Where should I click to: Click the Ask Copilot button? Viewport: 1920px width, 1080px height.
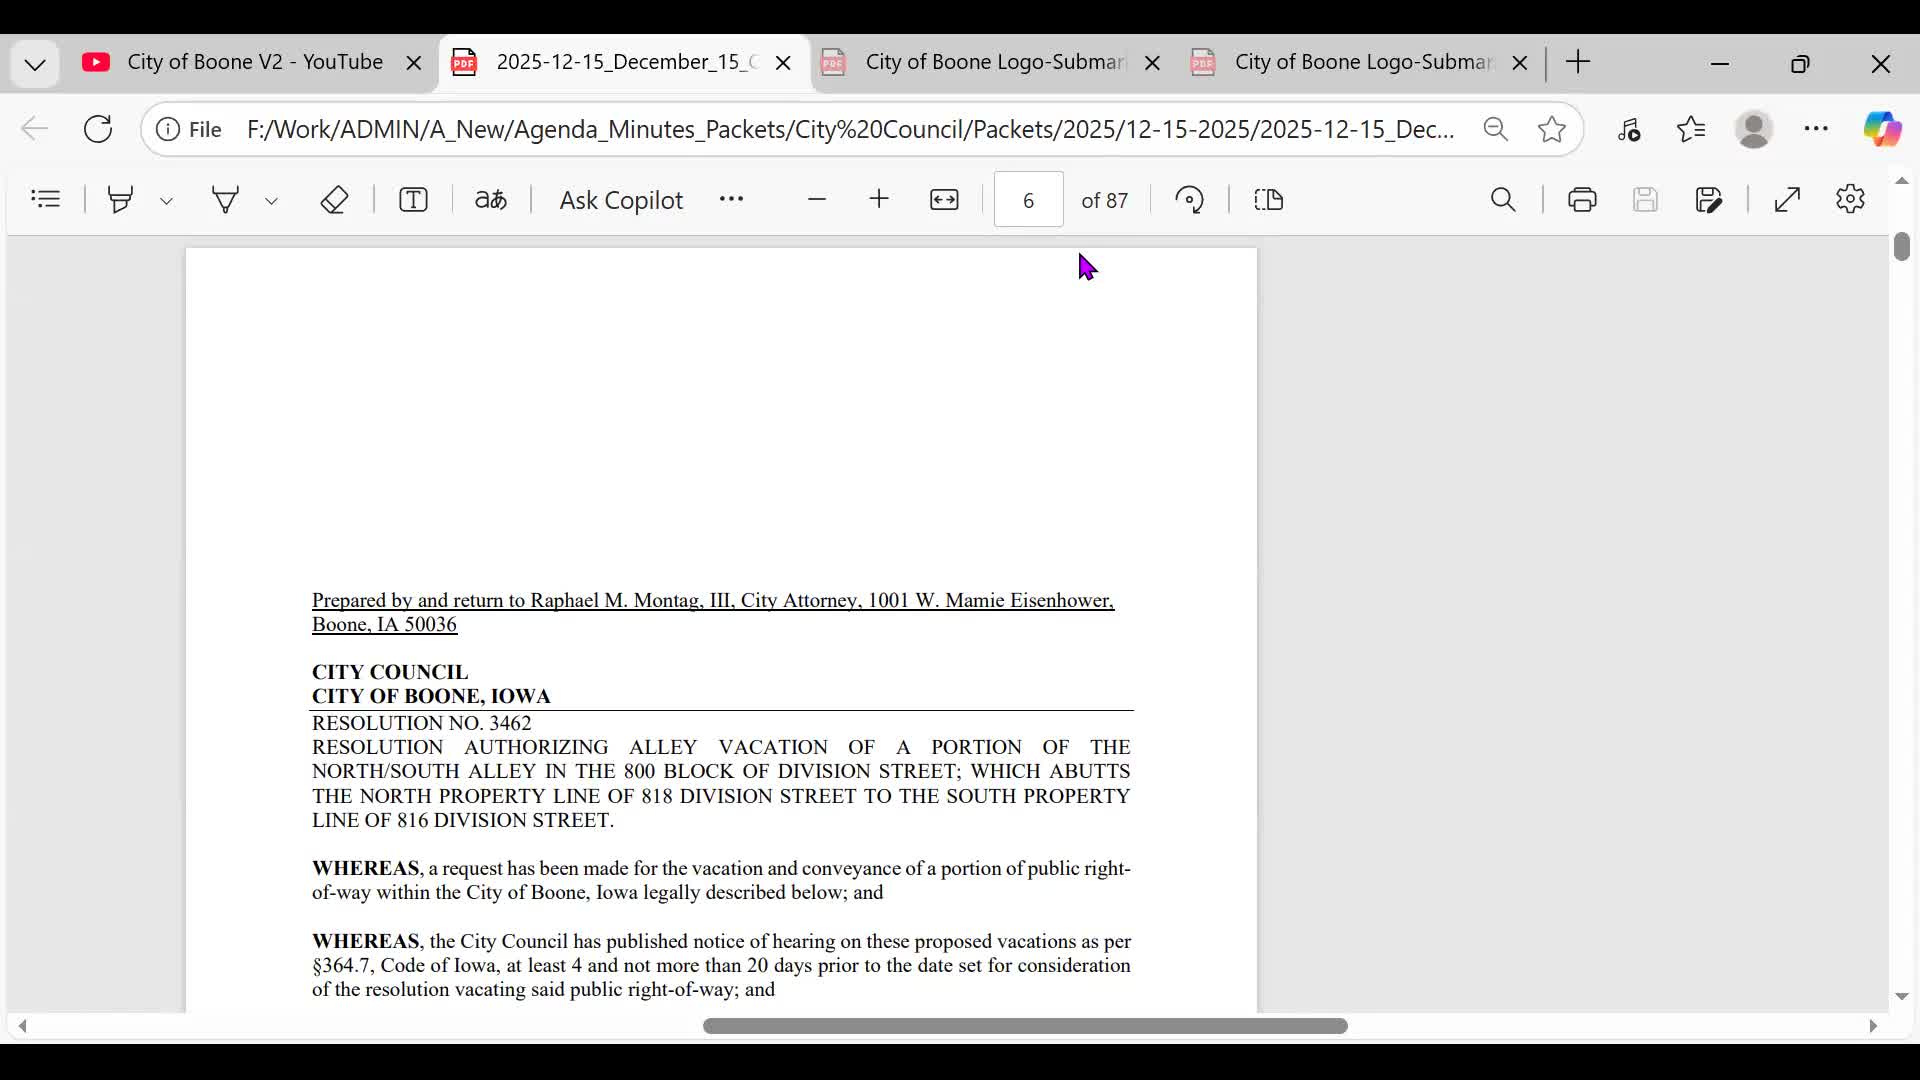pos(620,200)
